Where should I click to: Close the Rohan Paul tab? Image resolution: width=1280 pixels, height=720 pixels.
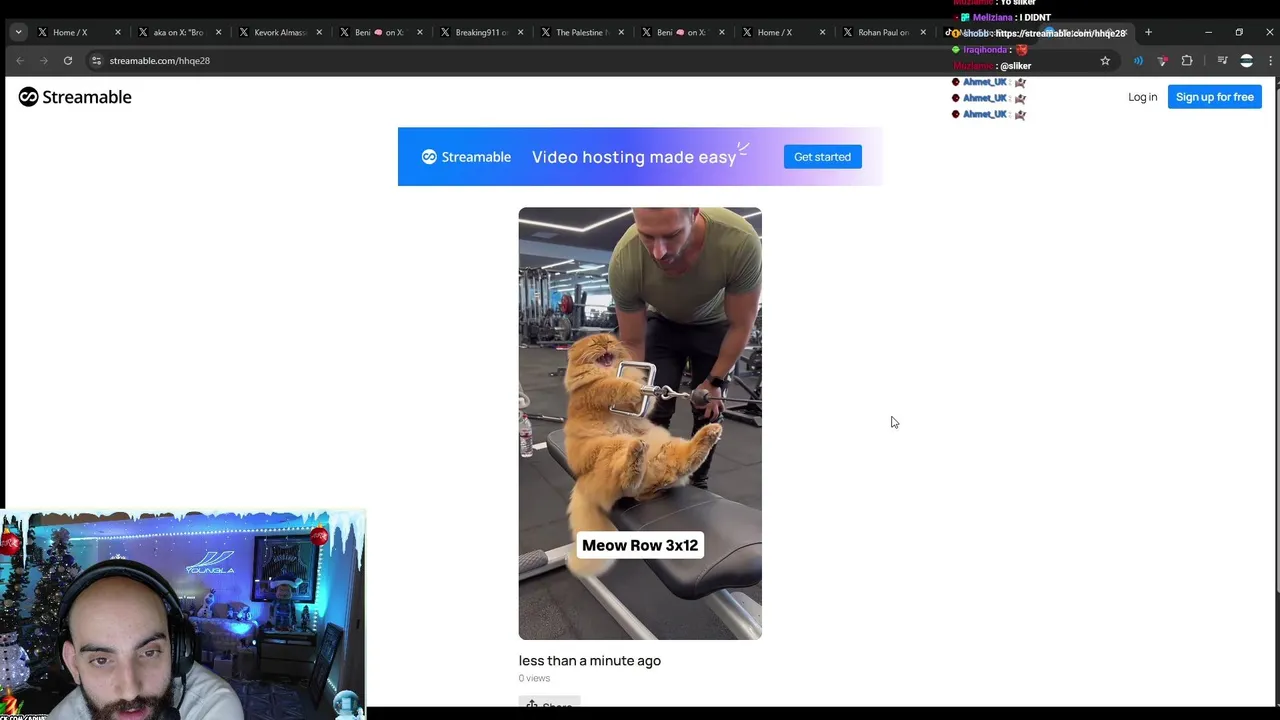click(x=923, y=32)
